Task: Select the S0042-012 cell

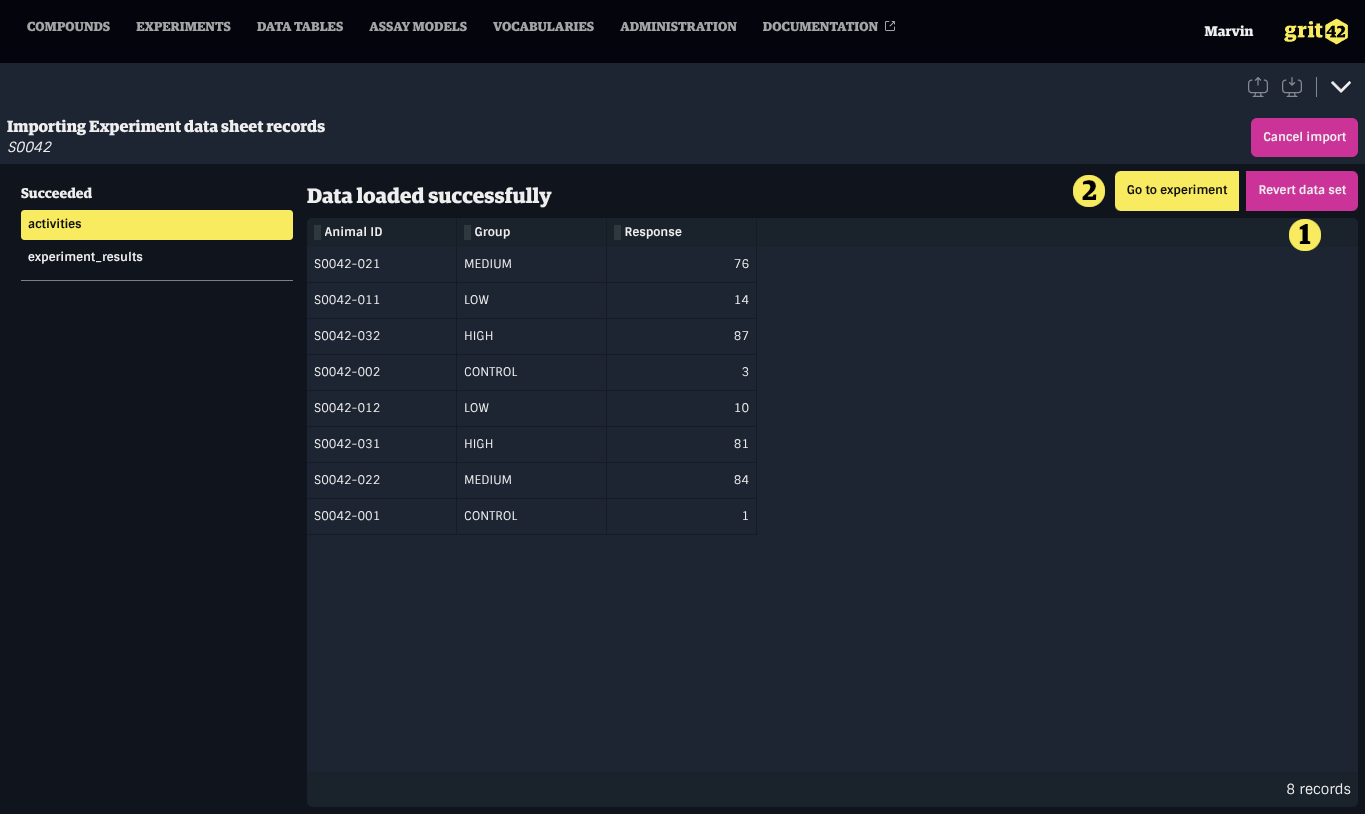Action: pyautogui.click(x=382, y=408)
